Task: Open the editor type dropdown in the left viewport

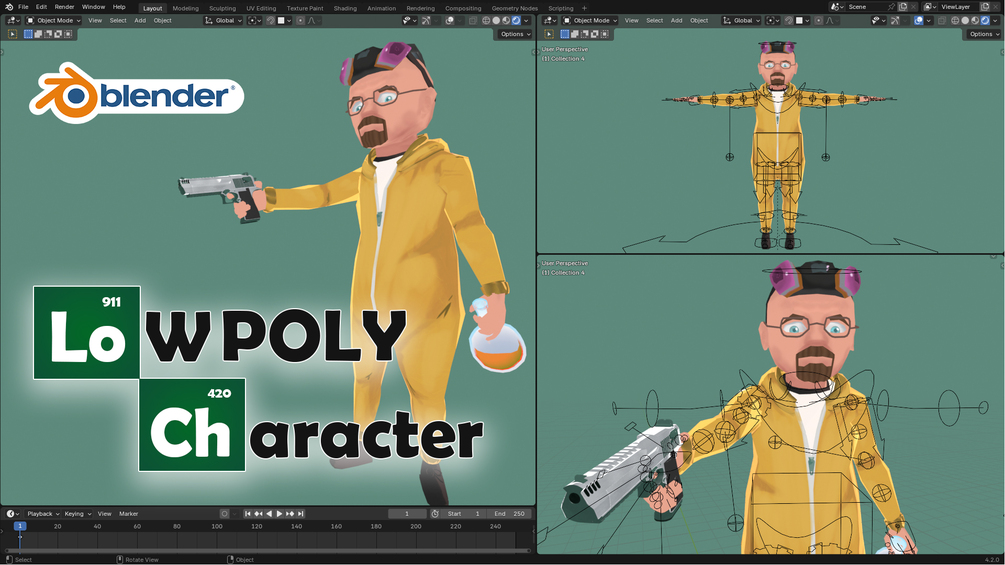Action: [x=13, y=20]
